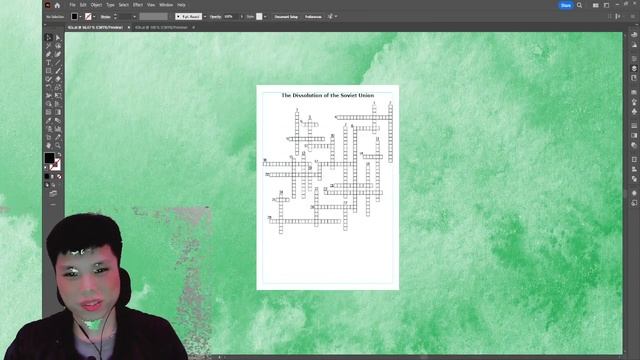
Task: Open the control bar stroke color dropdown
Action: [x=94, y=17]
